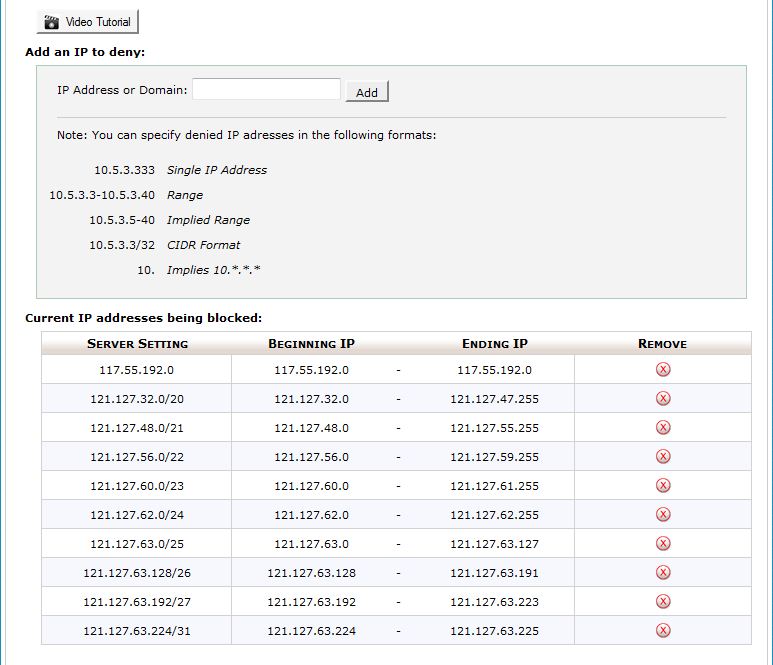
Task: Delete the 121.127.63.224/31 entry
Action: pyautogui.click(x=662, y=631)
